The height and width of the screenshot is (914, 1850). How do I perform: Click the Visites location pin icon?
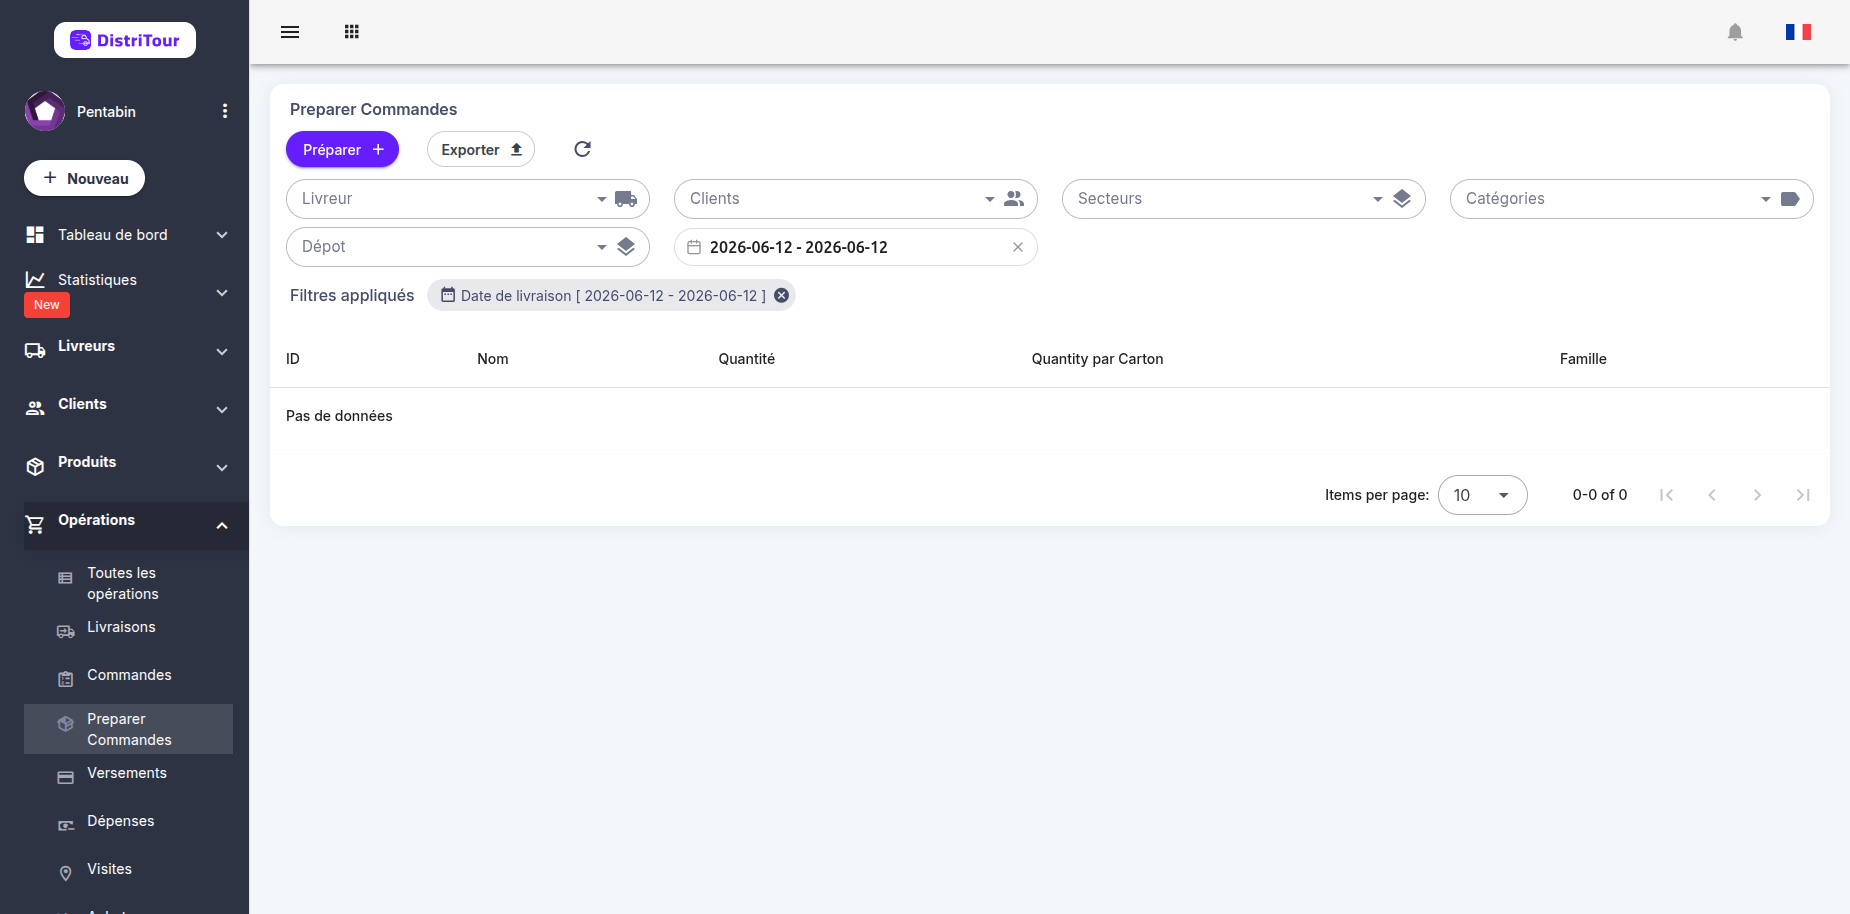[66, 874]
